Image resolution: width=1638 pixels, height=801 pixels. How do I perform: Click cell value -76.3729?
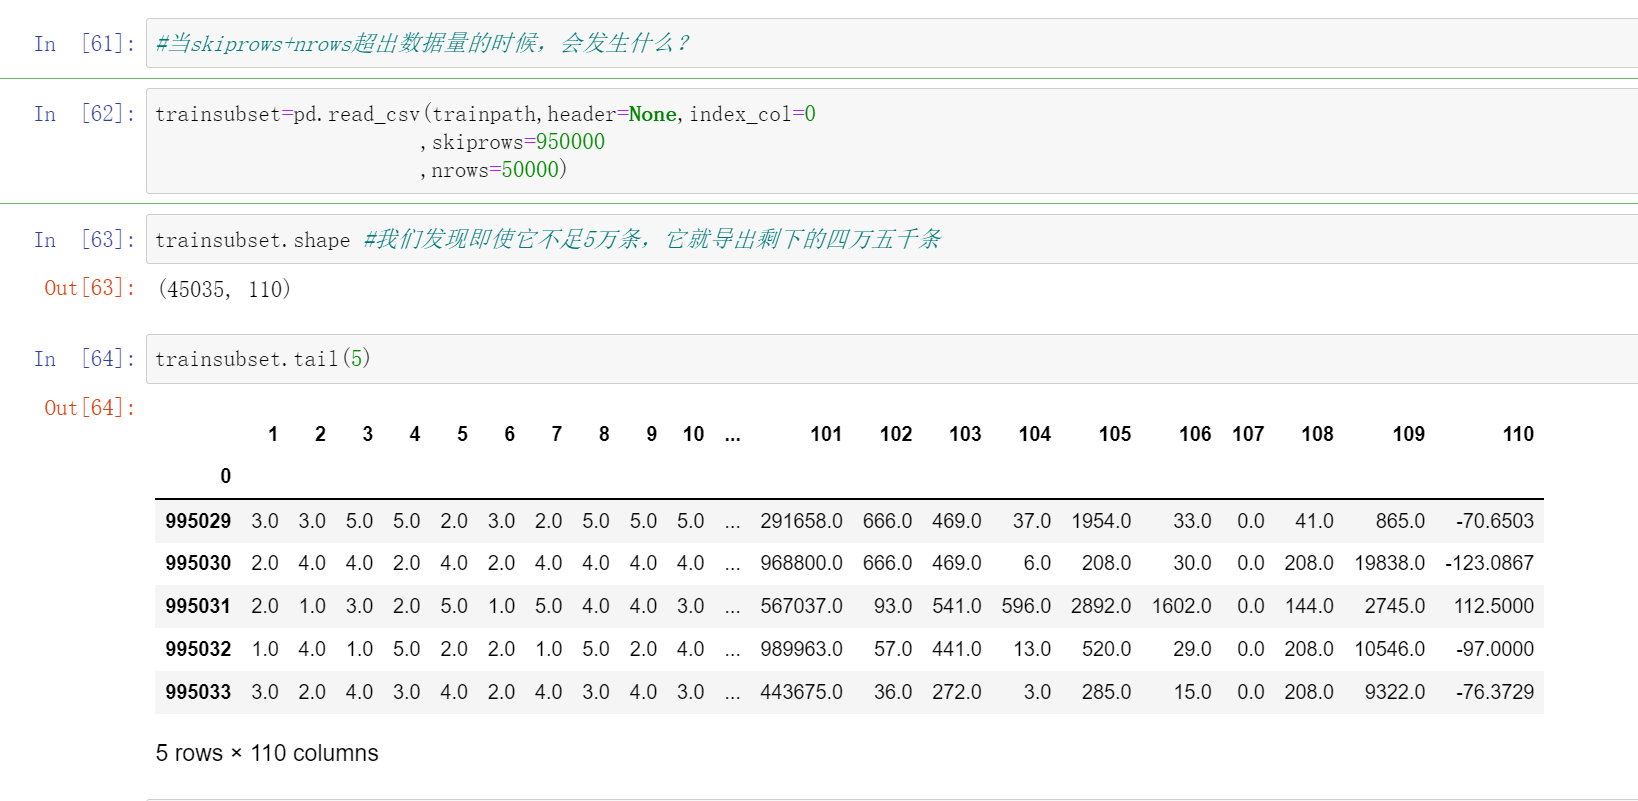pos(1495,692)
